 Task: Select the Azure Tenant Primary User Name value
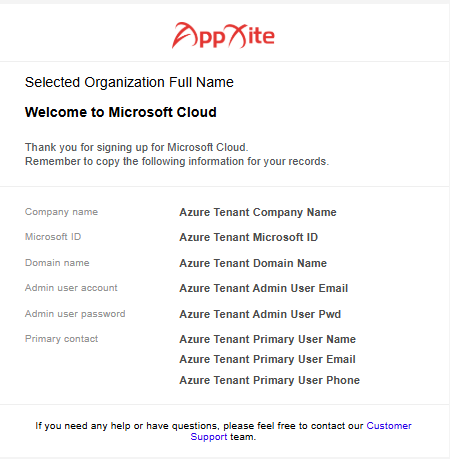(268, 339)
